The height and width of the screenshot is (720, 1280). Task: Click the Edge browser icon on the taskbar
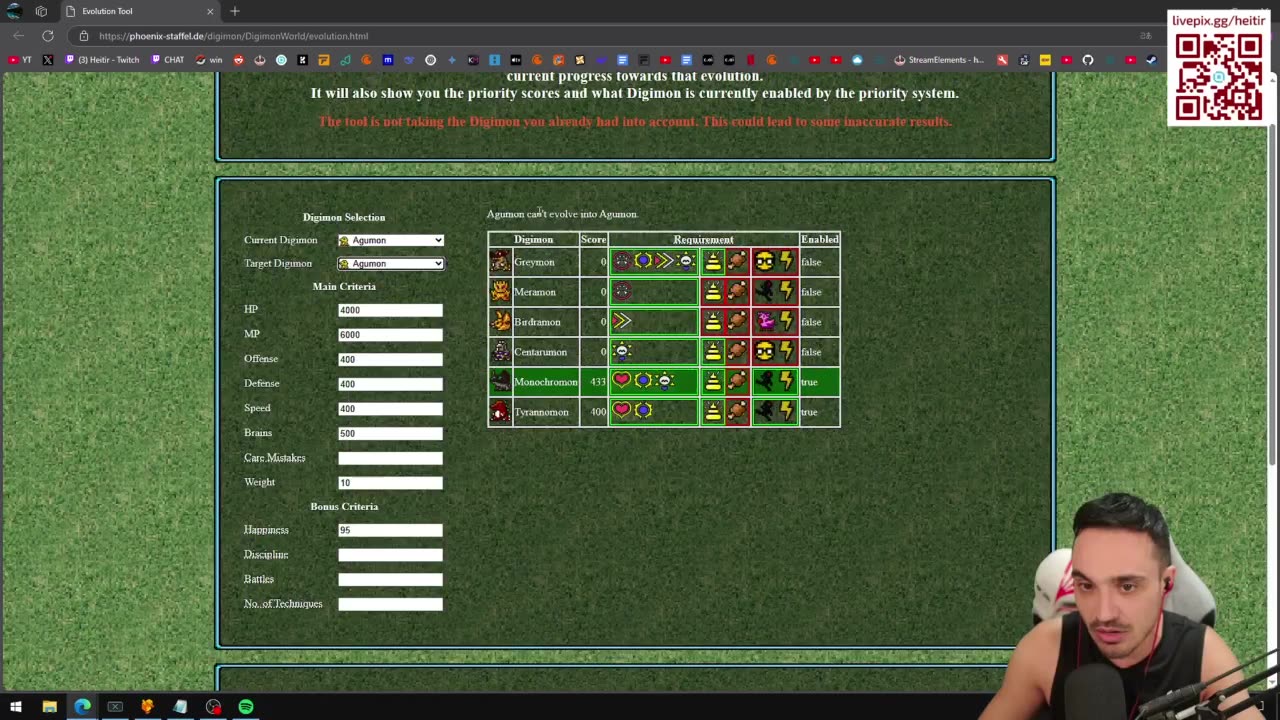coord(82,707)
